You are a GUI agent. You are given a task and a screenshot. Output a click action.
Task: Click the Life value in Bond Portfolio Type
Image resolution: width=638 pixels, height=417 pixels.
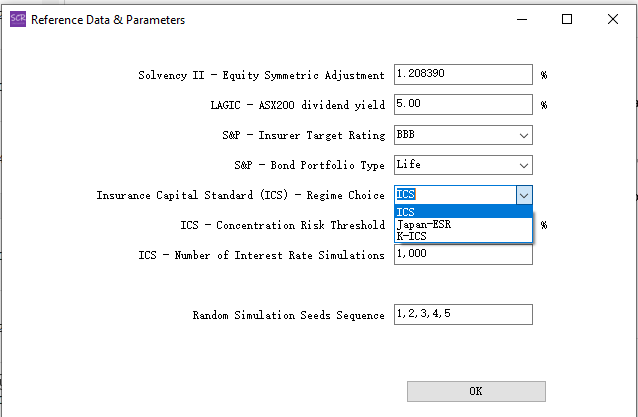[408, 165]
